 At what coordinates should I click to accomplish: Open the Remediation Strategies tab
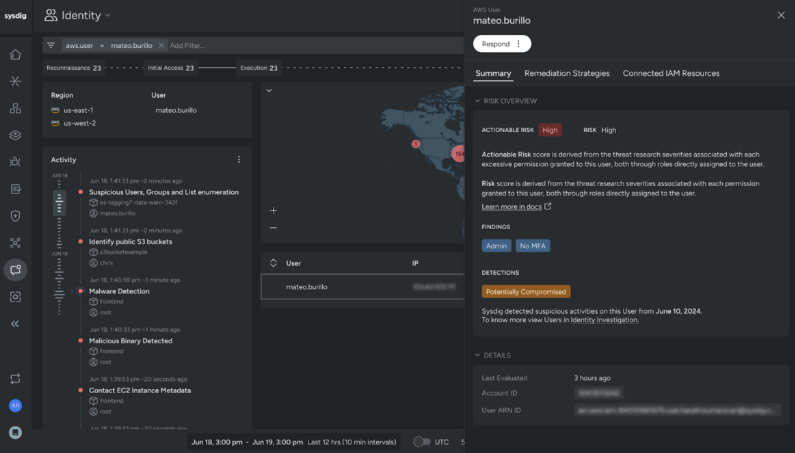(567, 73)
